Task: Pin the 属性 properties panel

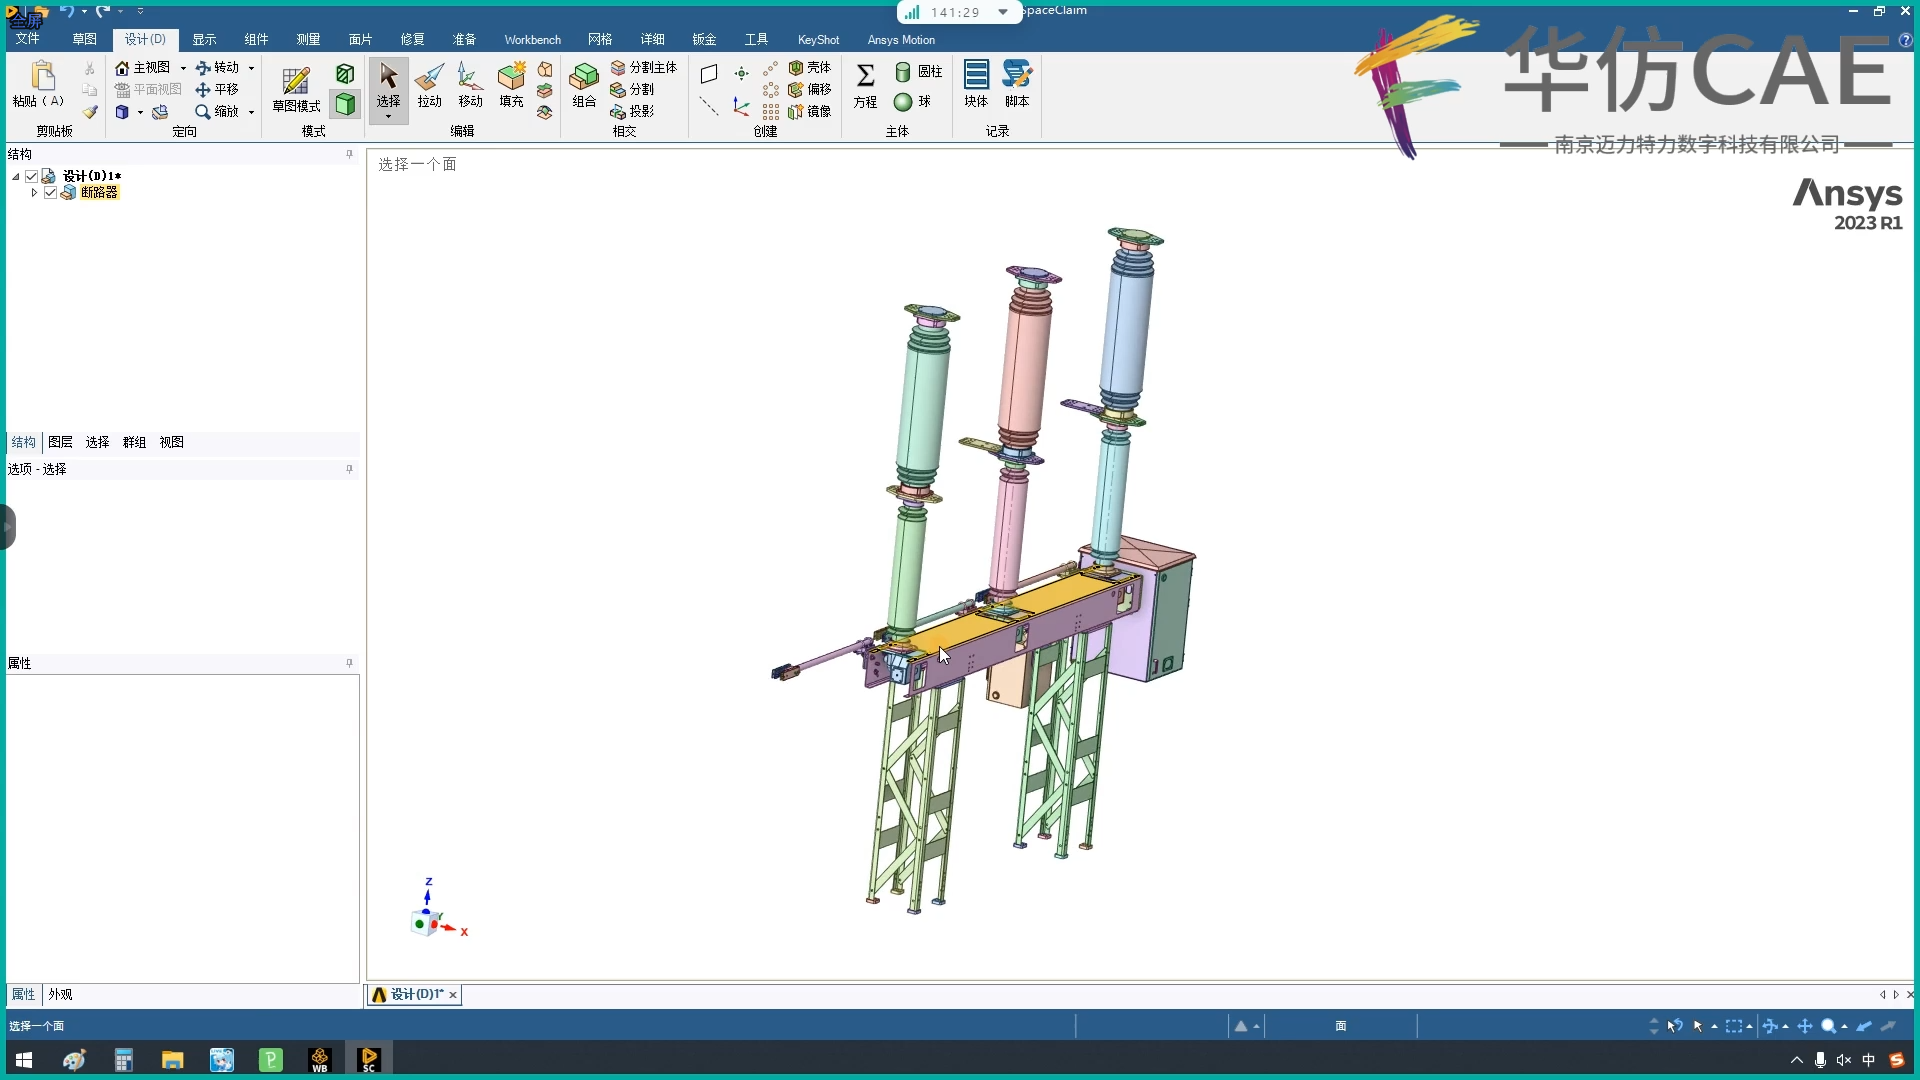Action: [349, 663]
